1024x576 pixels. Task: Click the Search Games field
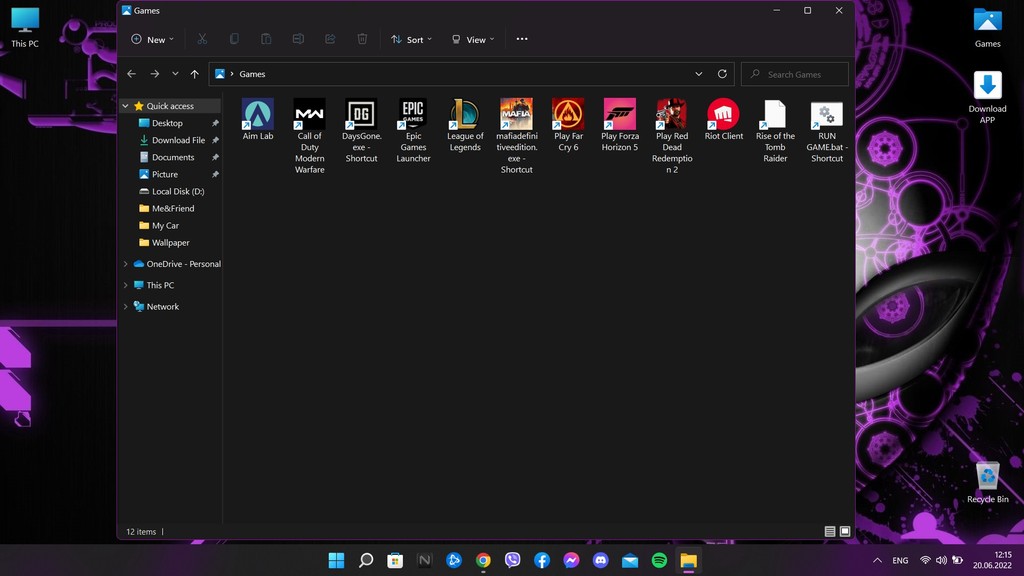pos(795,74)
